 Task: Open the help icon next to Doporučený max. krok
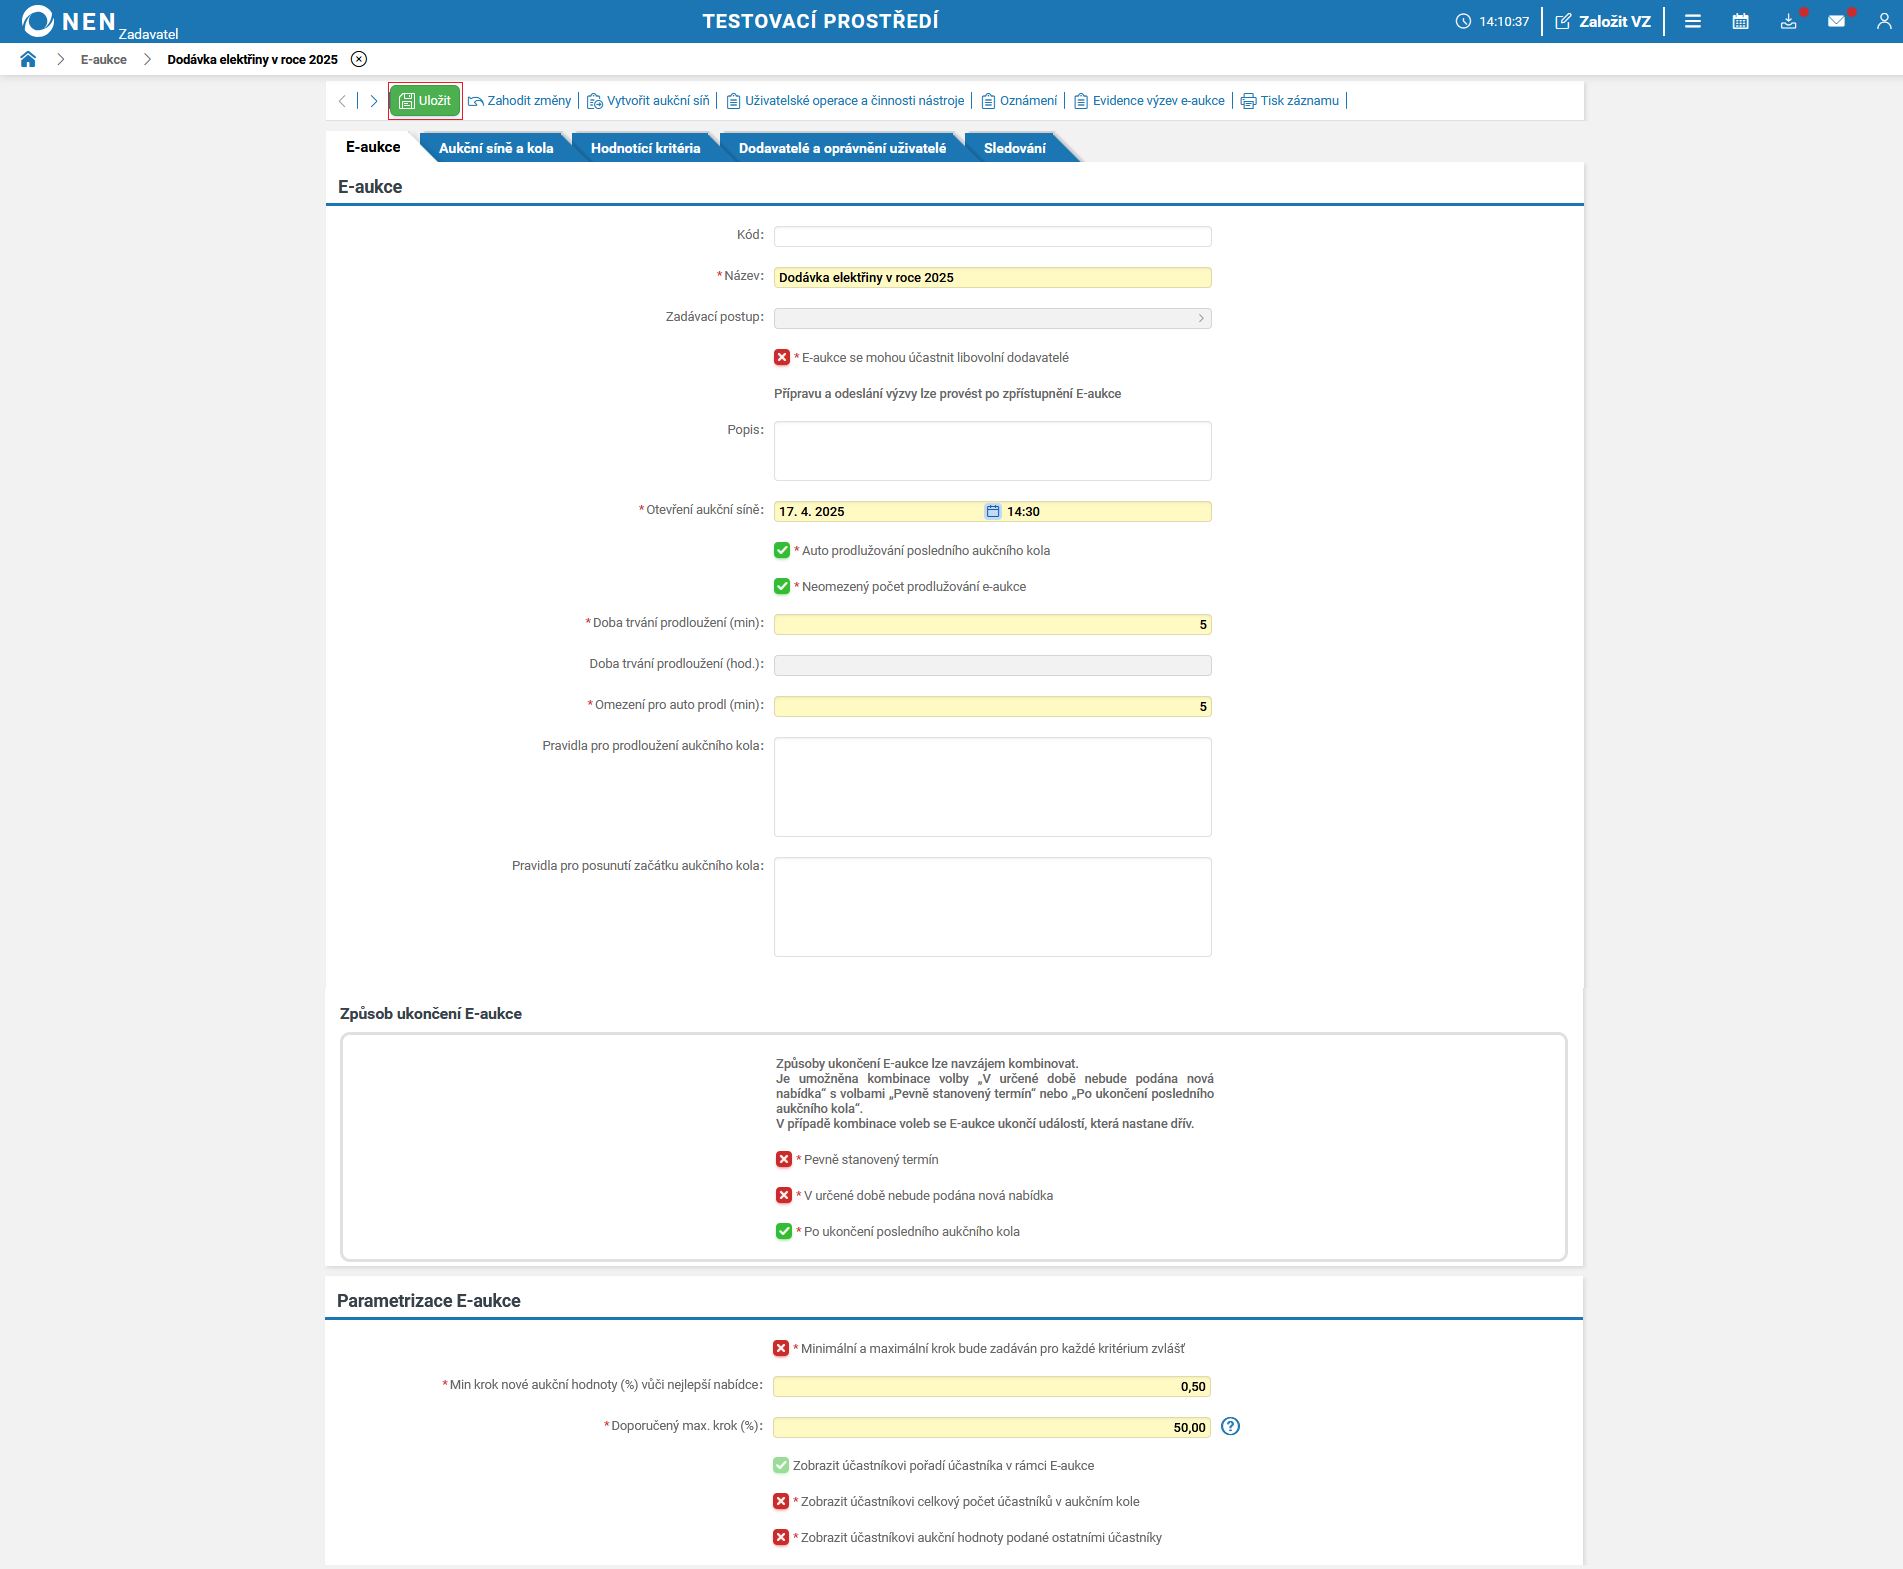coord(1230,1427)
